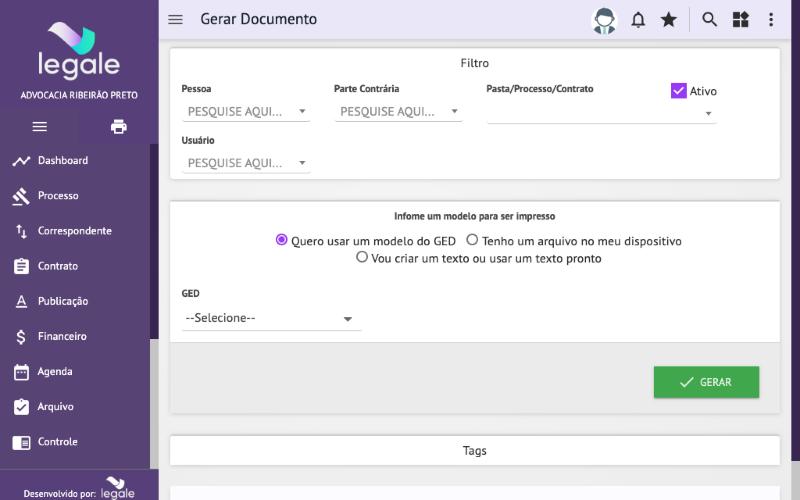800x500 pixels.
Task: Select 'Quero usar um modelo do GED' option
Action: click(x=281, y=239)
